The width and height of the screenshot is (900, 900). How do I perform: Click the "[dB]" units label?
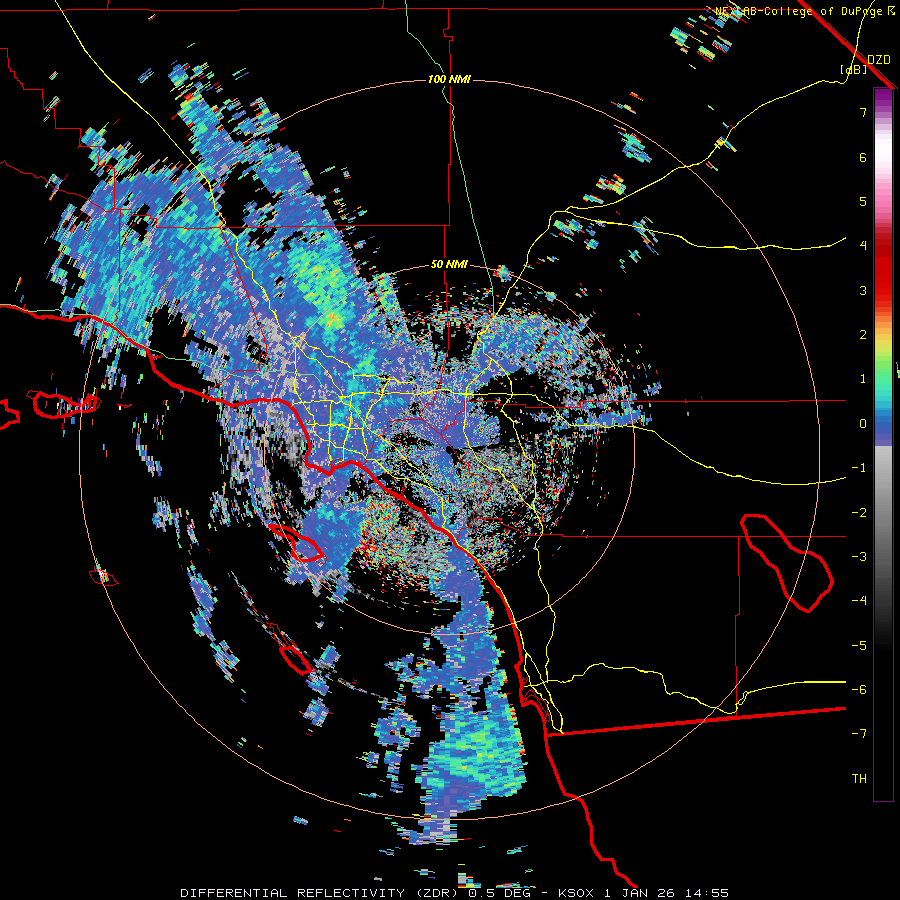pyautogui.click(x=854, y=69)
